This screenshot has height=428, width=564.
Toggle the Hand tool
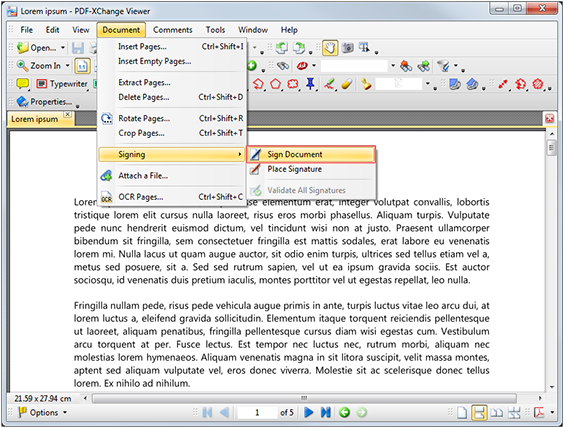coord(330,47)
